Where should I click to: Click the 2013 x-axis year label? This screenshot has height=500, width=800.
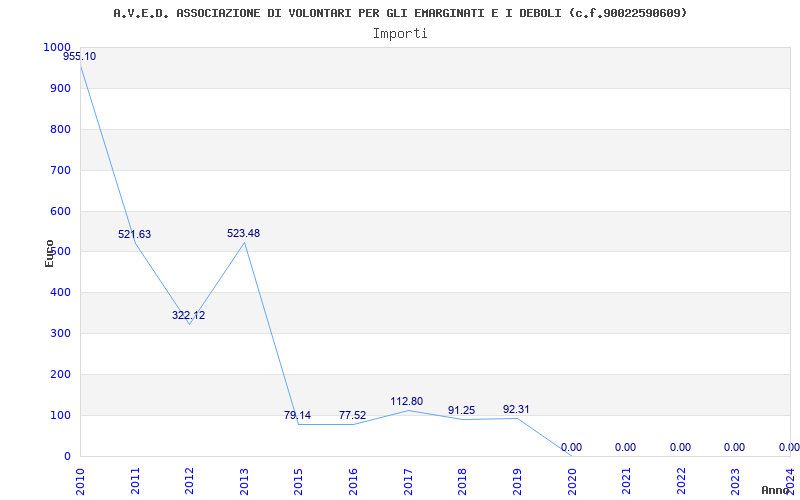coord(244,478)
